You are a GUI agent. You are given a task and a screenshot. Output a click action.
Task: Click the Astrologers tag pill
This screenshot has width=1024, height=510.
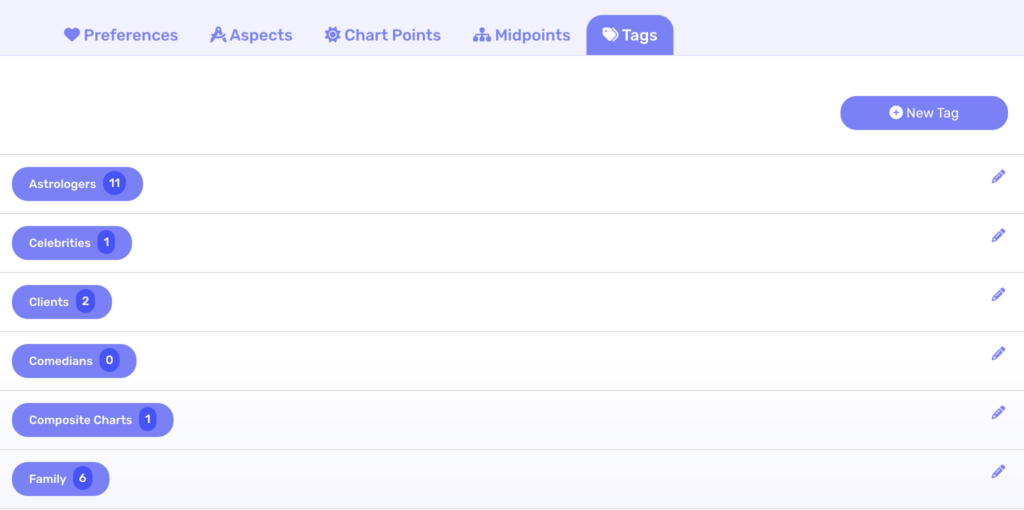pyautogui.click(x=63, y=184)
